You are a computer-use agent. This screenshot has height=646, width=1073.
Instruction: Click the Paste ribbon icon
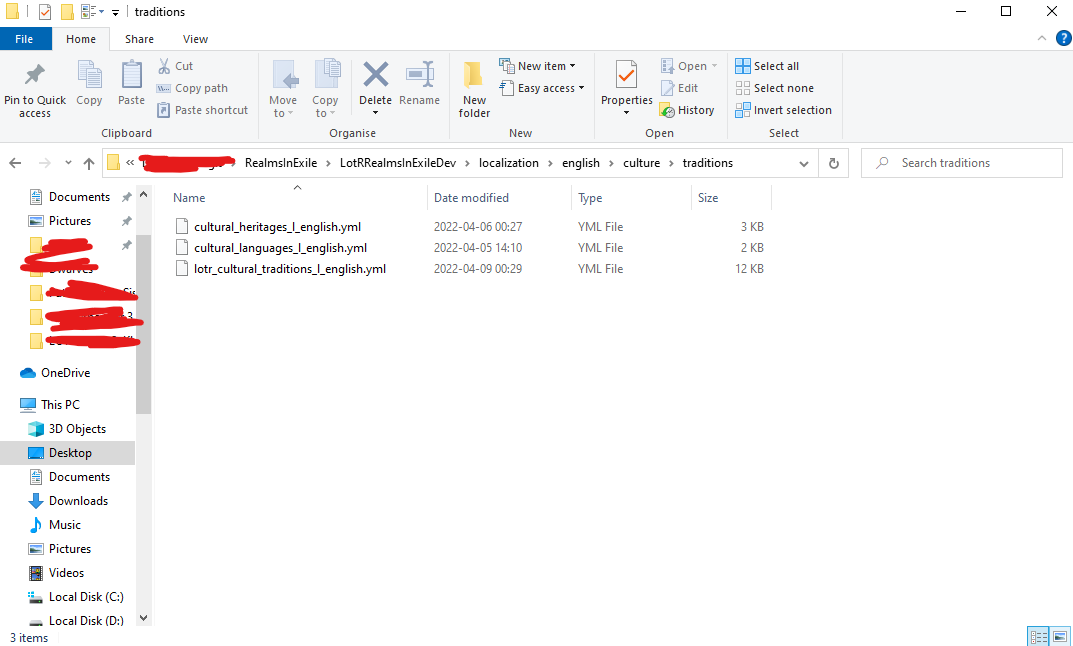pyautogui.click(x=131, y=74)
